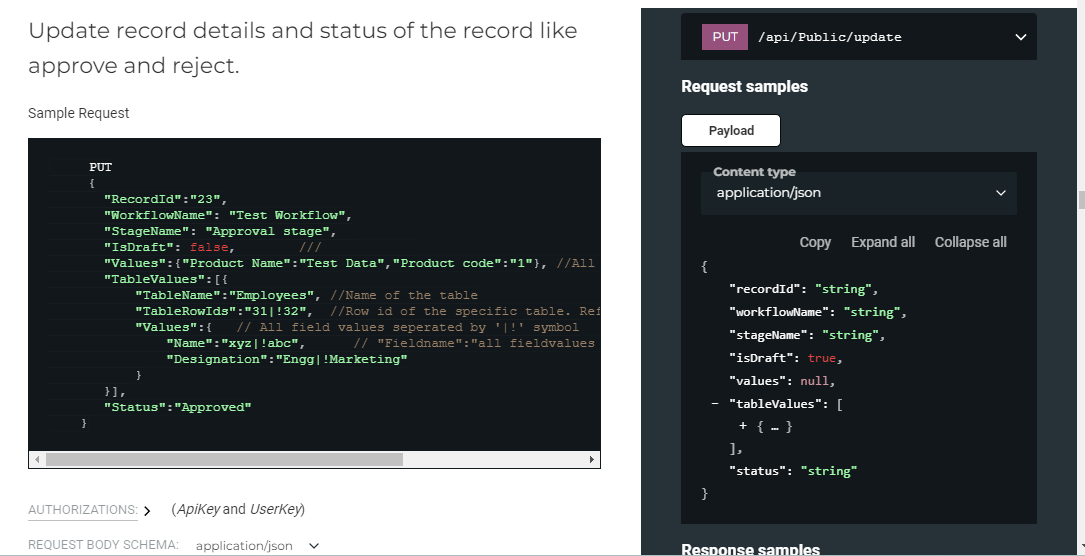Click the page's vertical scrollbar thumb

[1081, 200]
